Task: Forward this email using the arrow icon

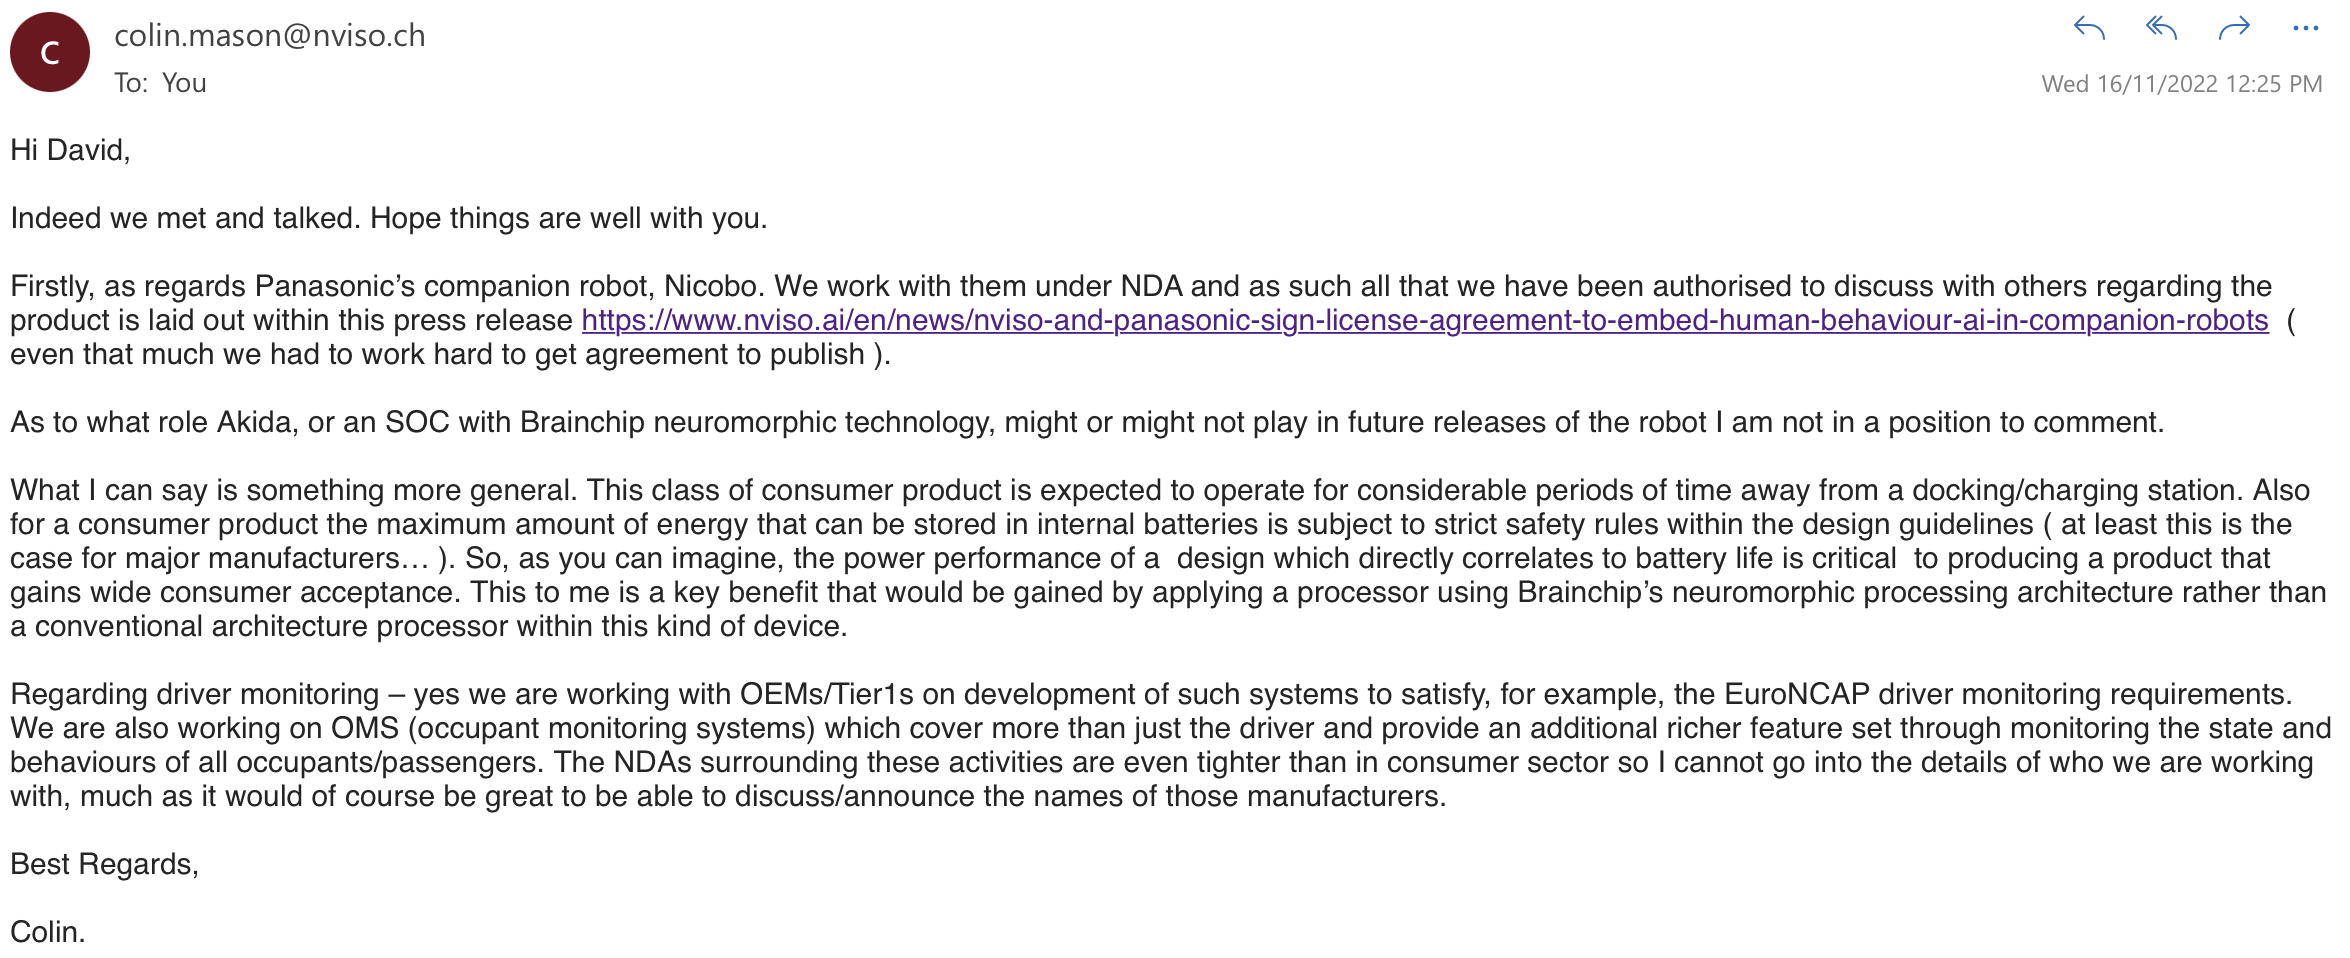Action: (x=2233, y=29)
